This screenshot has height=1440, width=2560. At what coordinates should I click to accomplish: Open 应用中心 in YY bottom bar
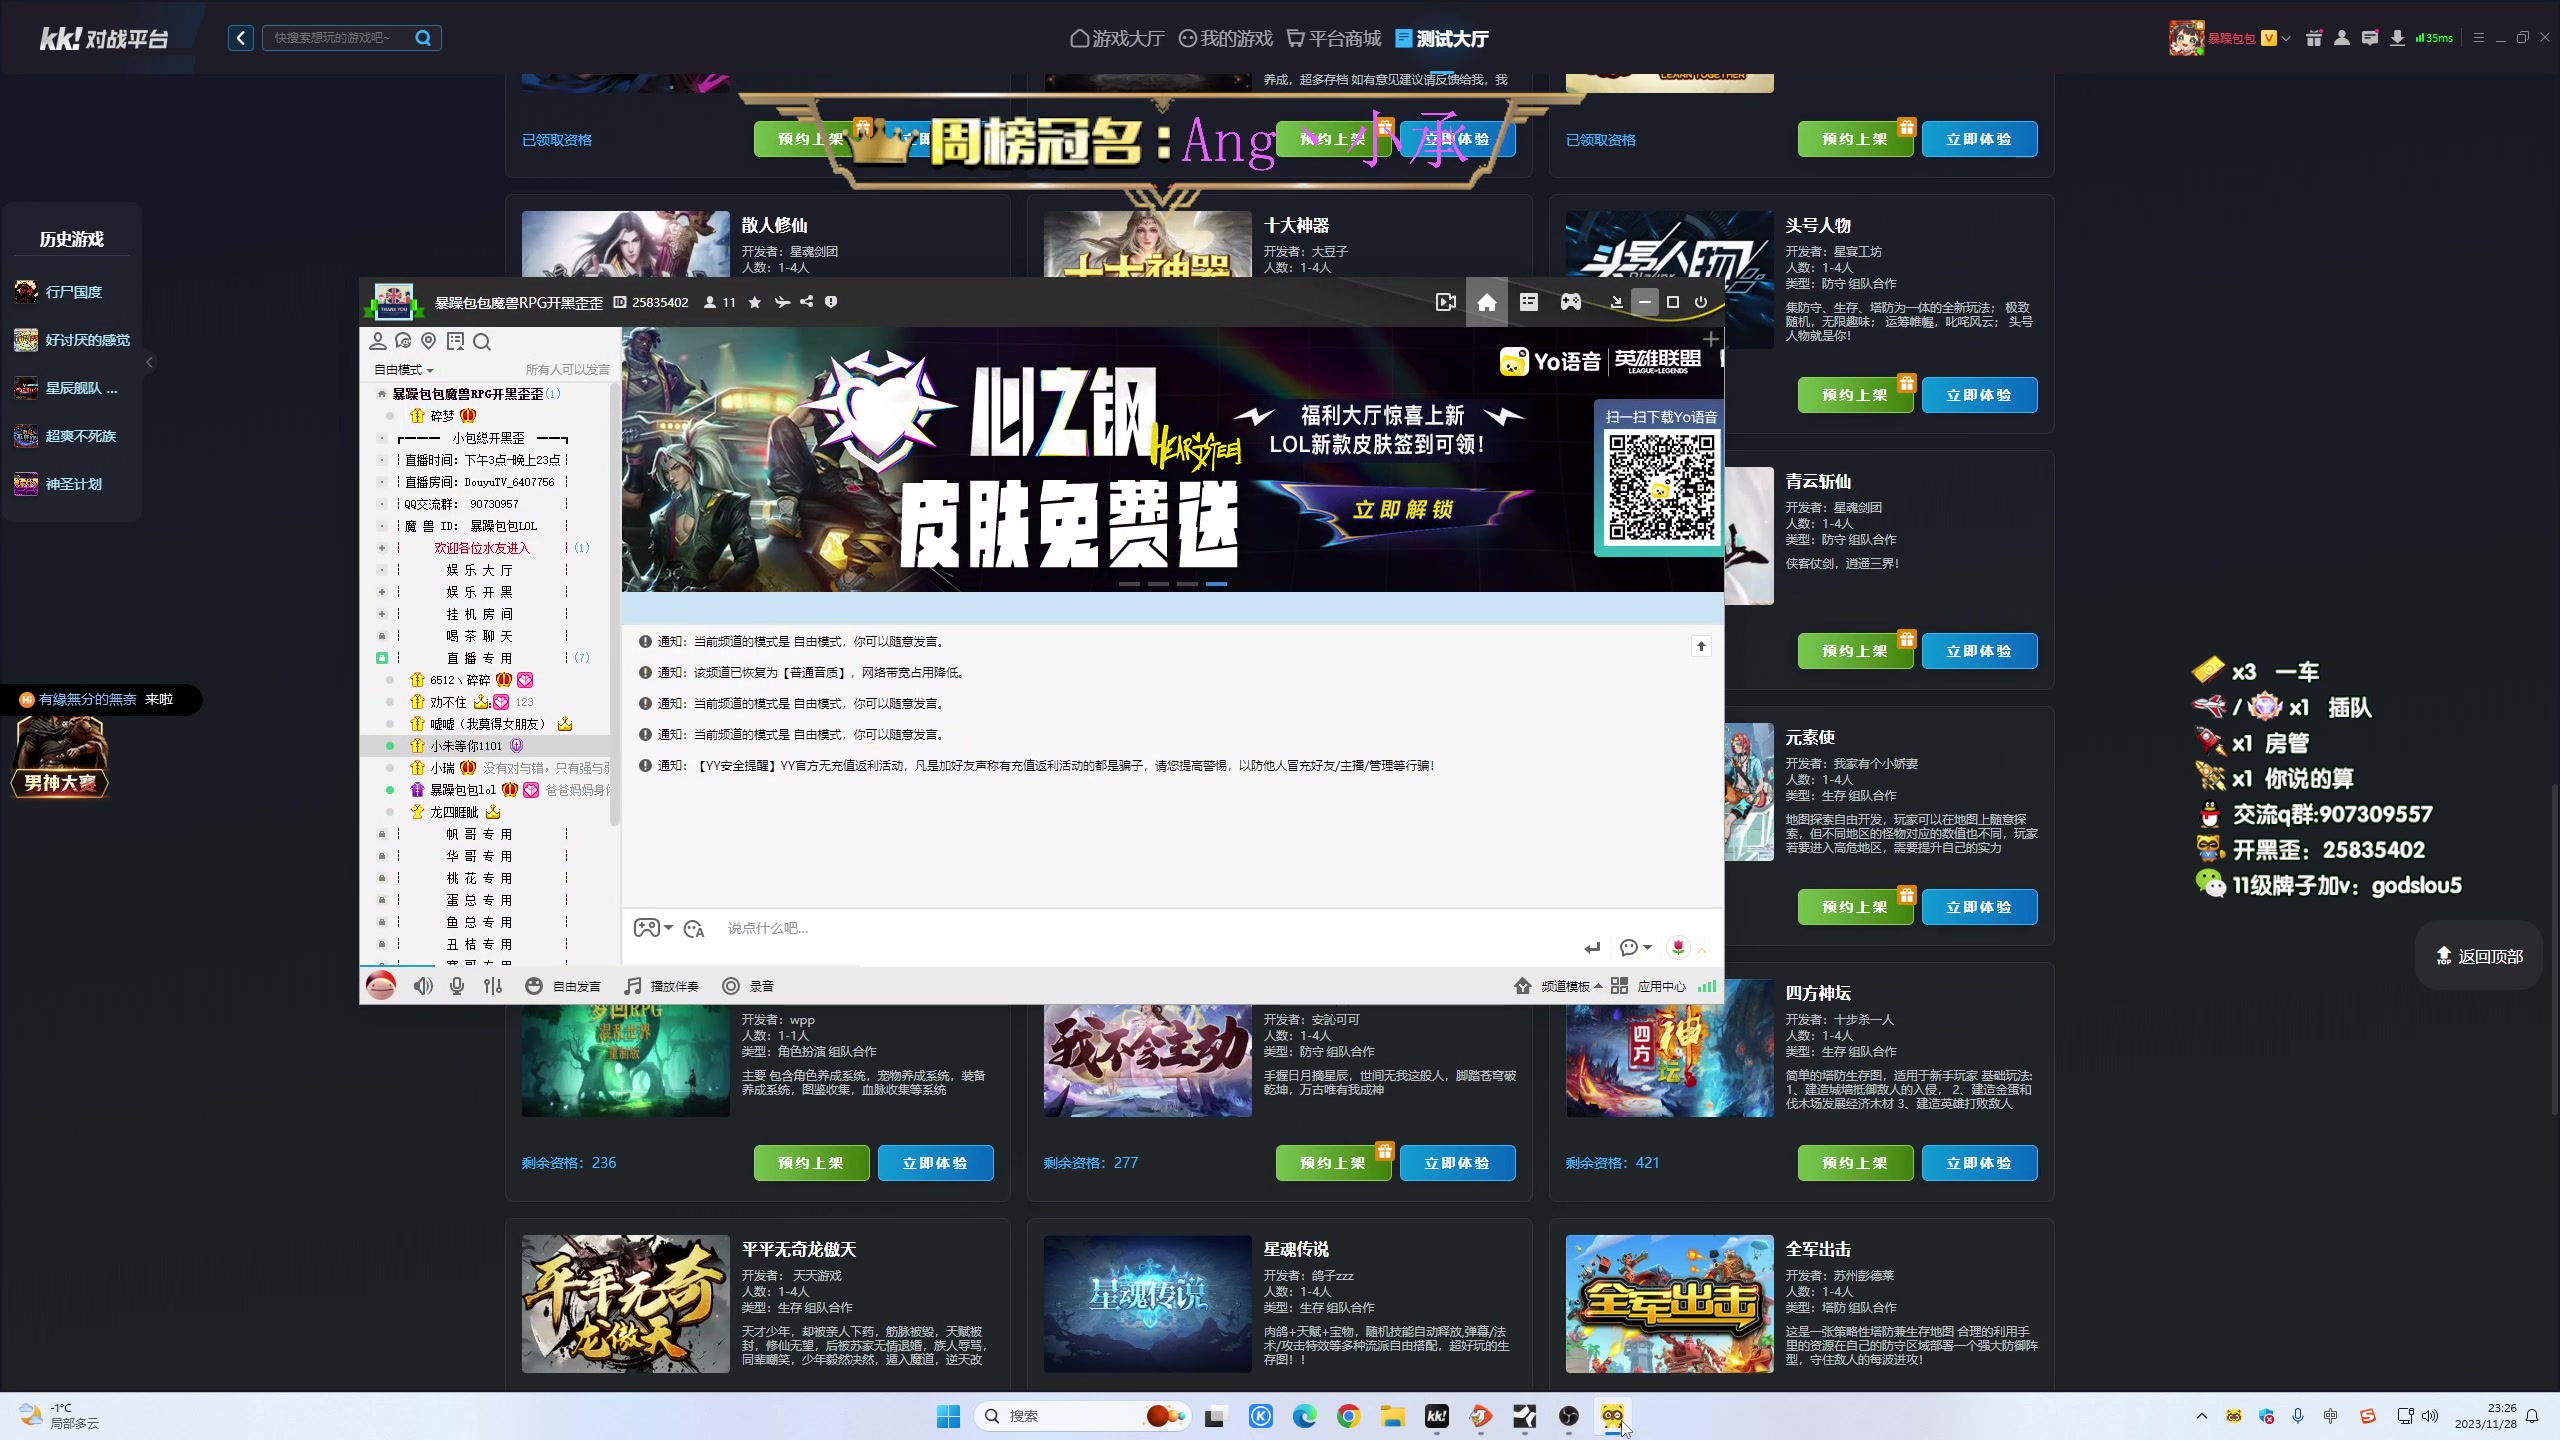click(x=1649, y=986)
